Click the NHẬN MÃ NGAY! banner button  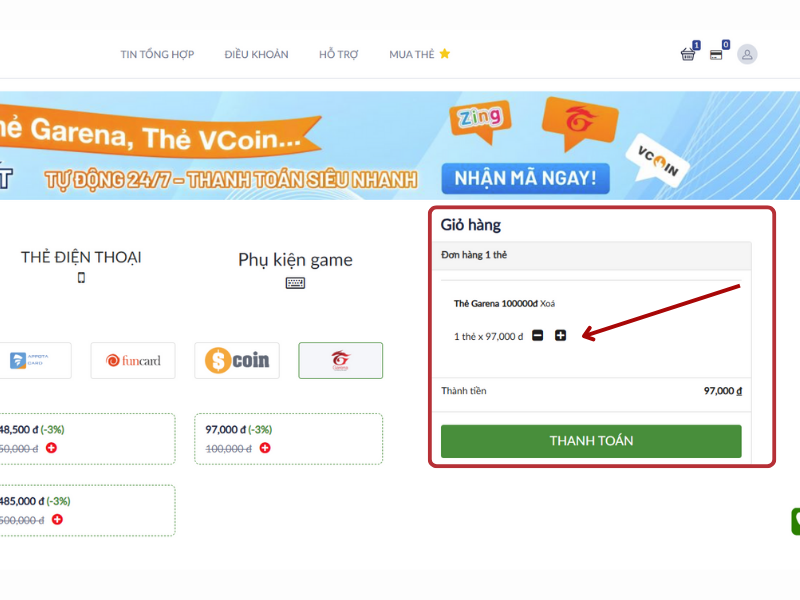coord(526,179)
